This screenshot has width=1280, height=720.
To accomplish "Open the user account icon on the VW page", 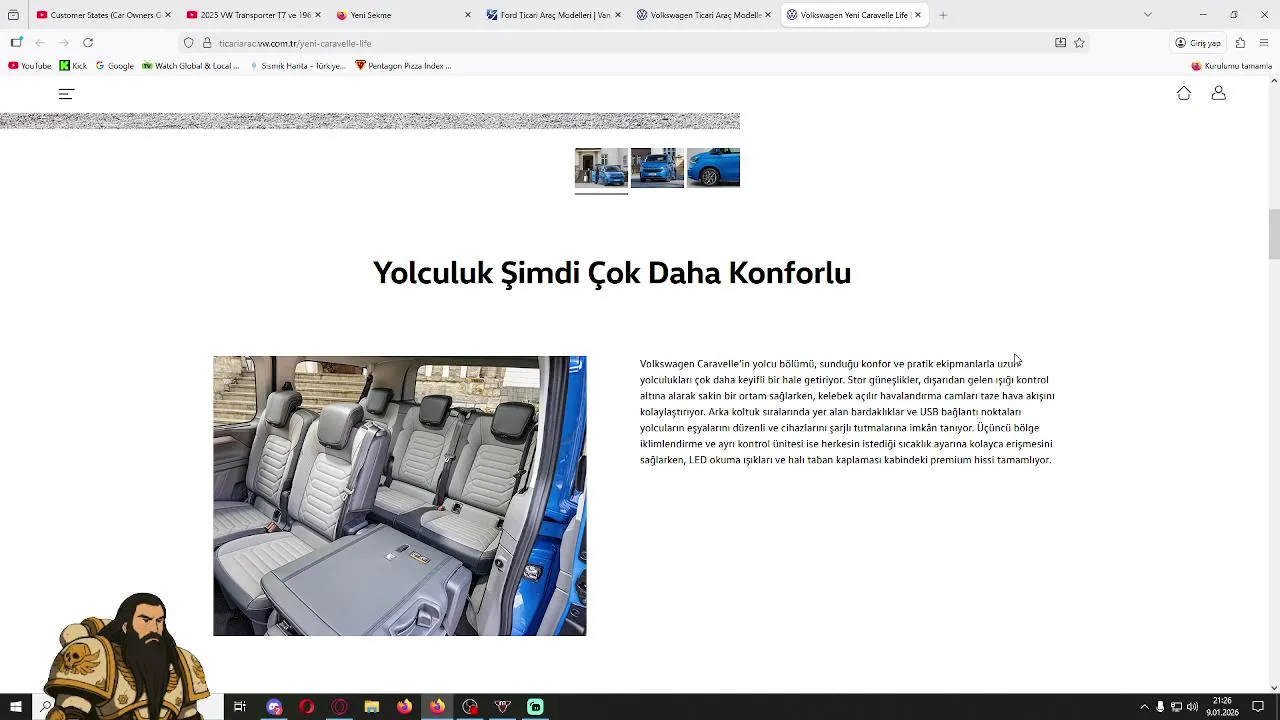I will (1218, 93).
